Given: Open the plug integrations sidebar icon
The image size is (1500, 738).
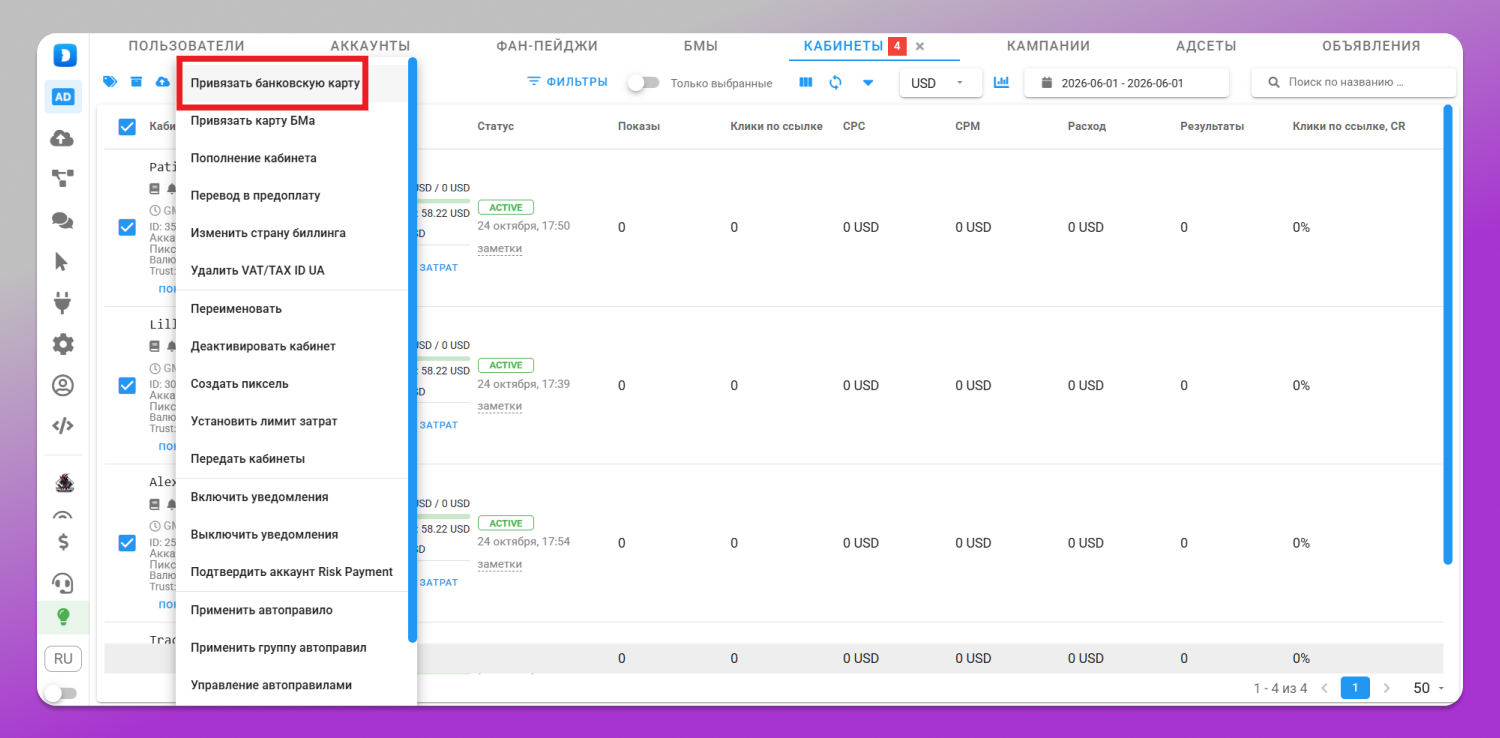Looking at the screenshot, I should pyautogui.click(x=62, y=302).
